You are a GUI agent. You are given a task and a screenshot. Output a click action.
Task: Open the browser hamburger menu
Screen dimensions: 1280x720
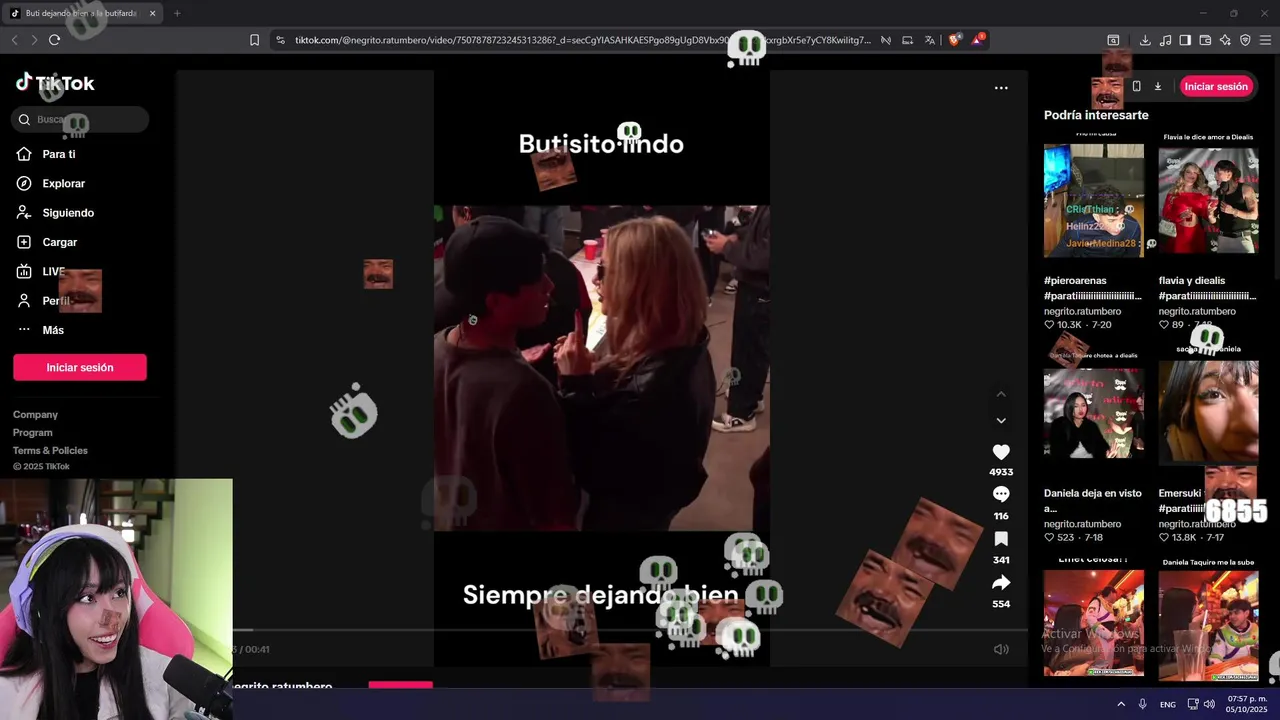coord(1265,40)
